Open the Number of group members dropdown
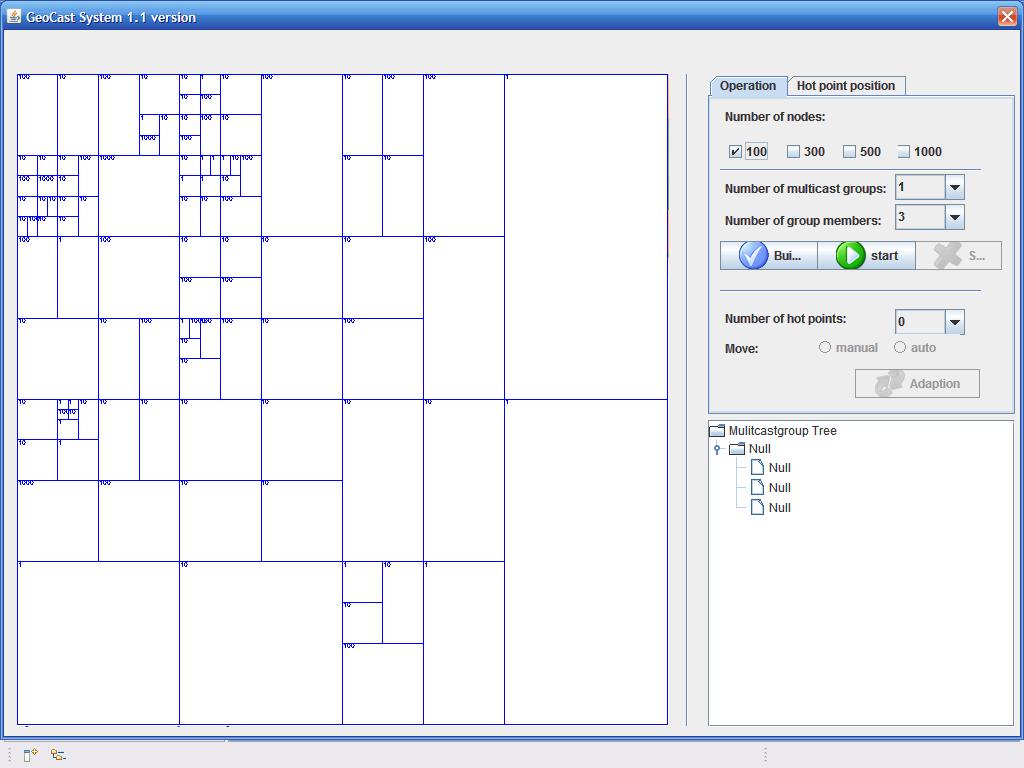 point(954,217)
